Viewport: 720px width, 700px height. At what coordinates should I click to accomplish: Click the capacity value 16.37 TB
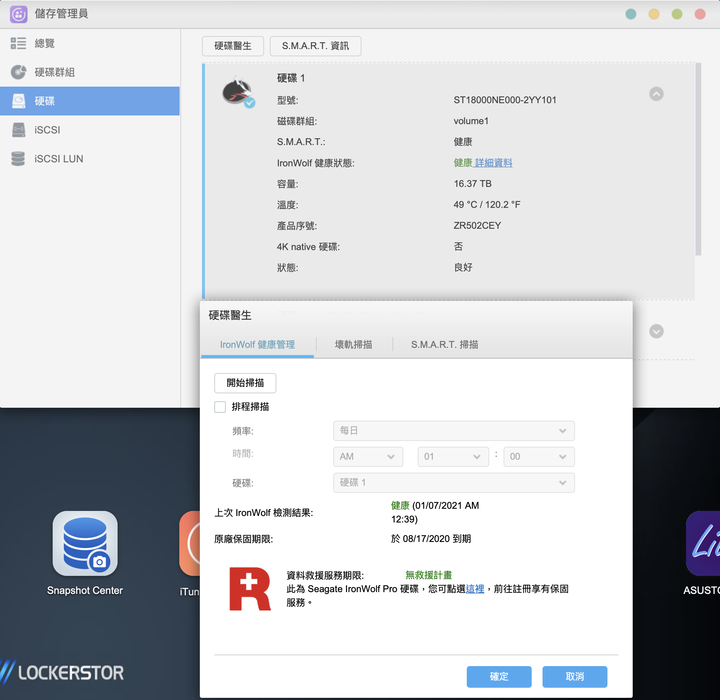(472, 184)
